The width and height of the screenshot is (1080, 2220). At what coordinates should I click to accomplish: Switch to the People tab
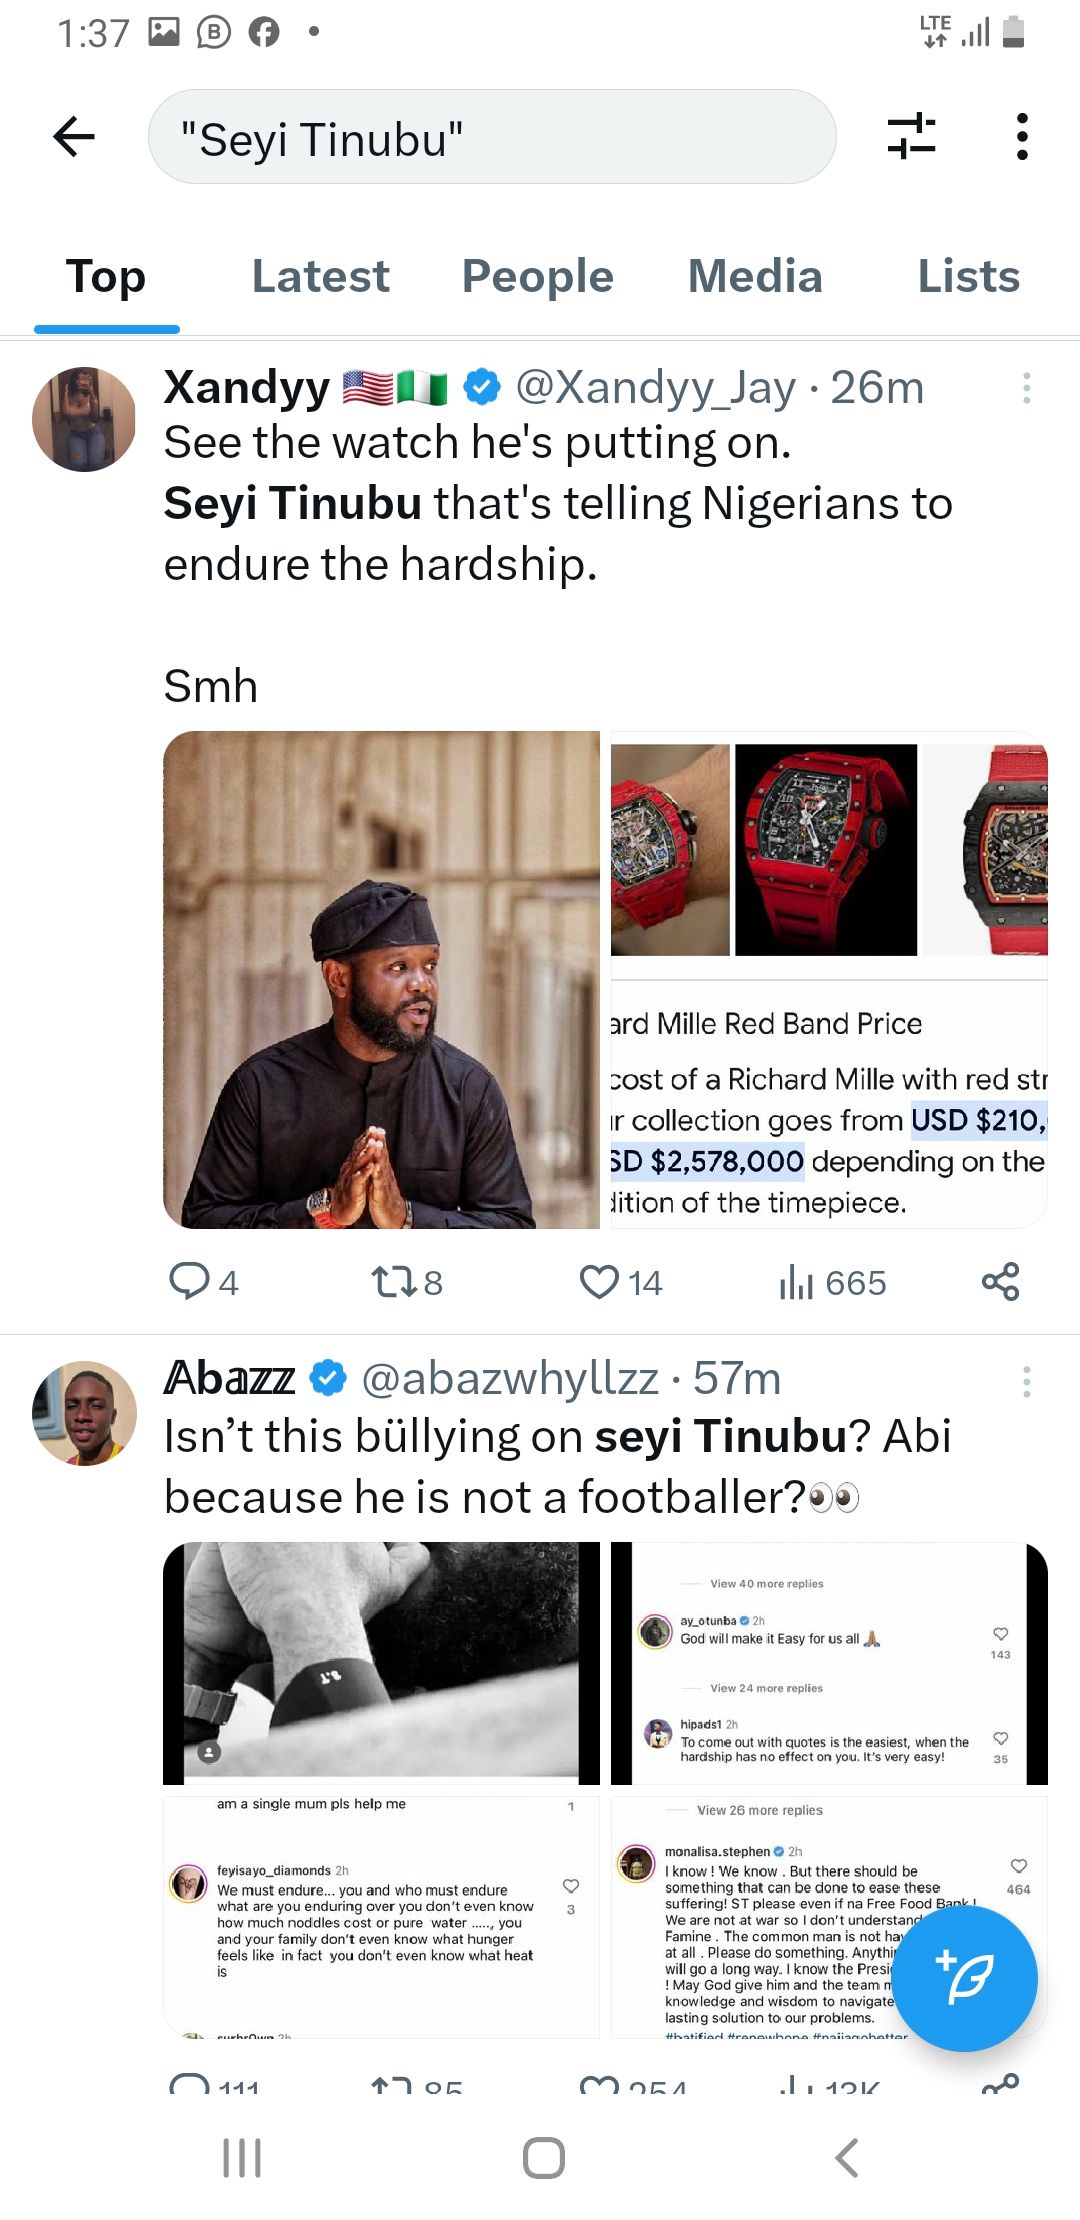click(537, 277)
